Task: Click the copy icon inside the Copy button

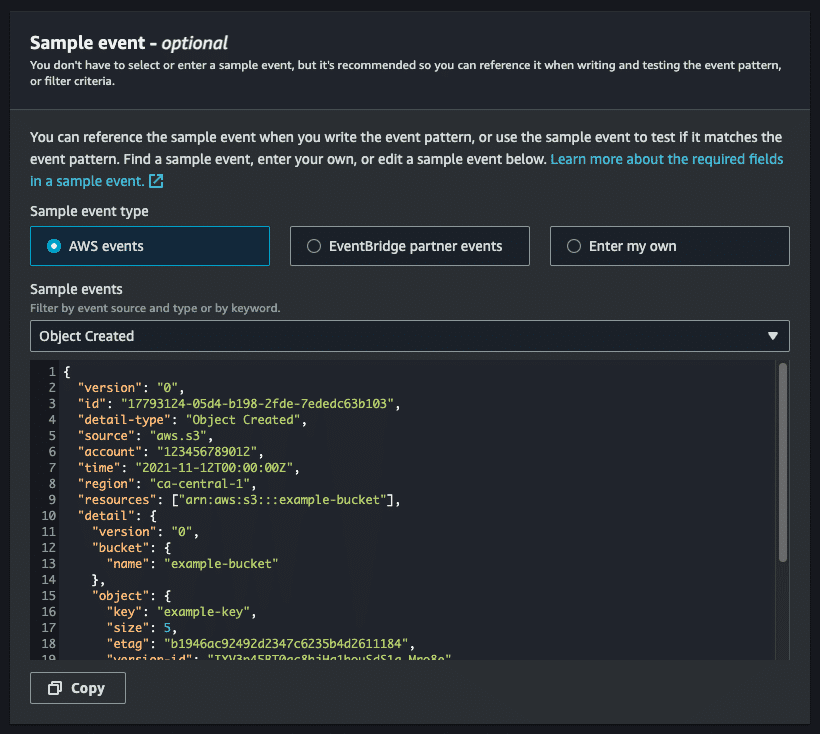Action: pyautogui.click(x=56, y=688)
